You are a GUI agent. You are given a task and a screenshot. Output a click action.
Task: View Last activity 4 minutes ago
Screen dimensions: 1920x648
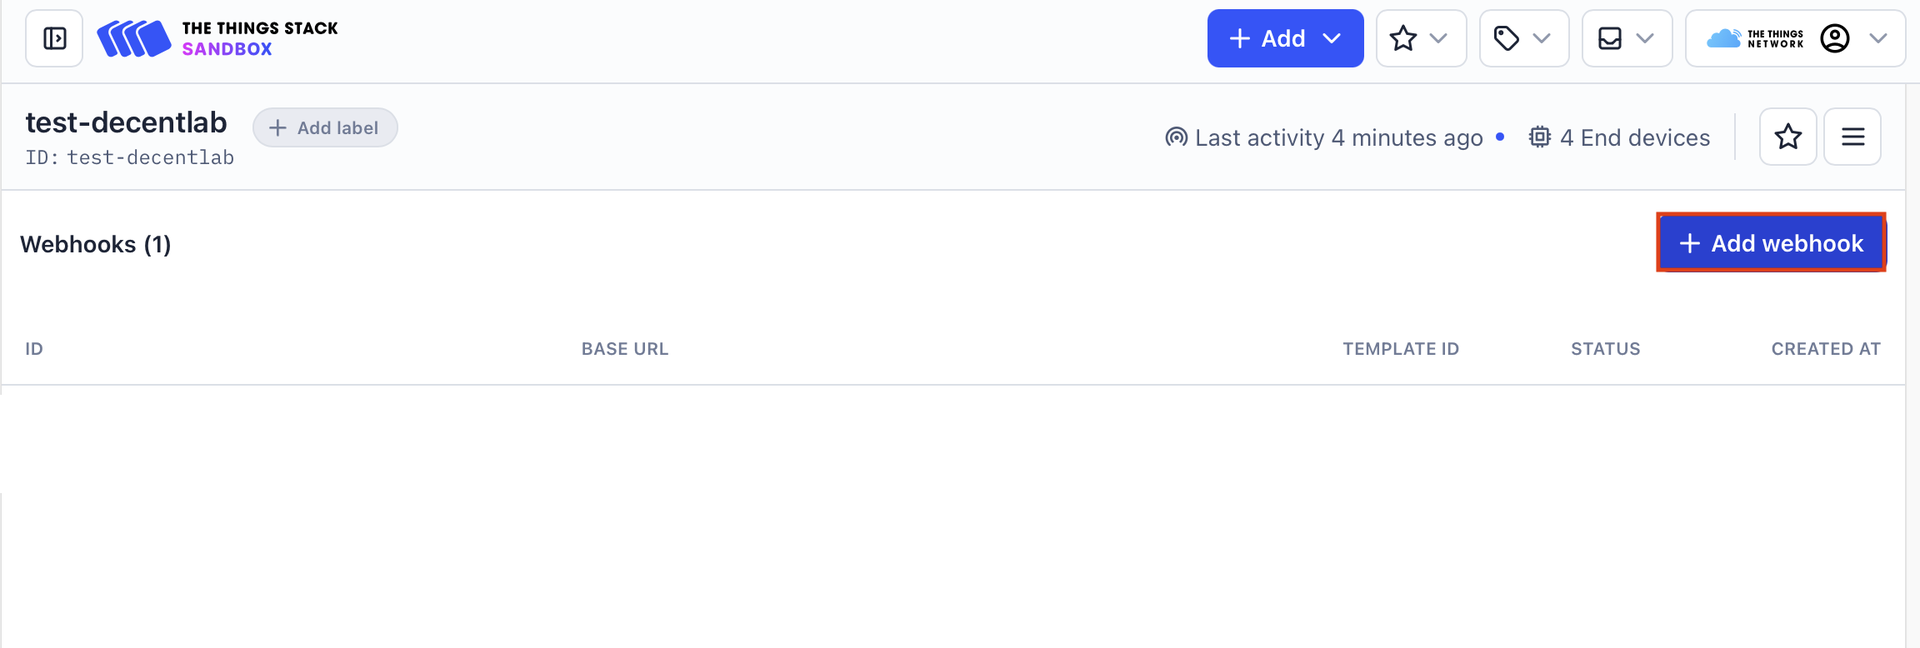point(1325,138)
